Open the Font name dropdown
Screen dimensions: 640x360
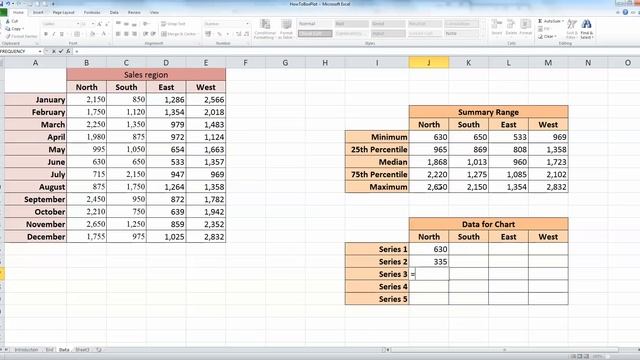(x=78, y=24)
